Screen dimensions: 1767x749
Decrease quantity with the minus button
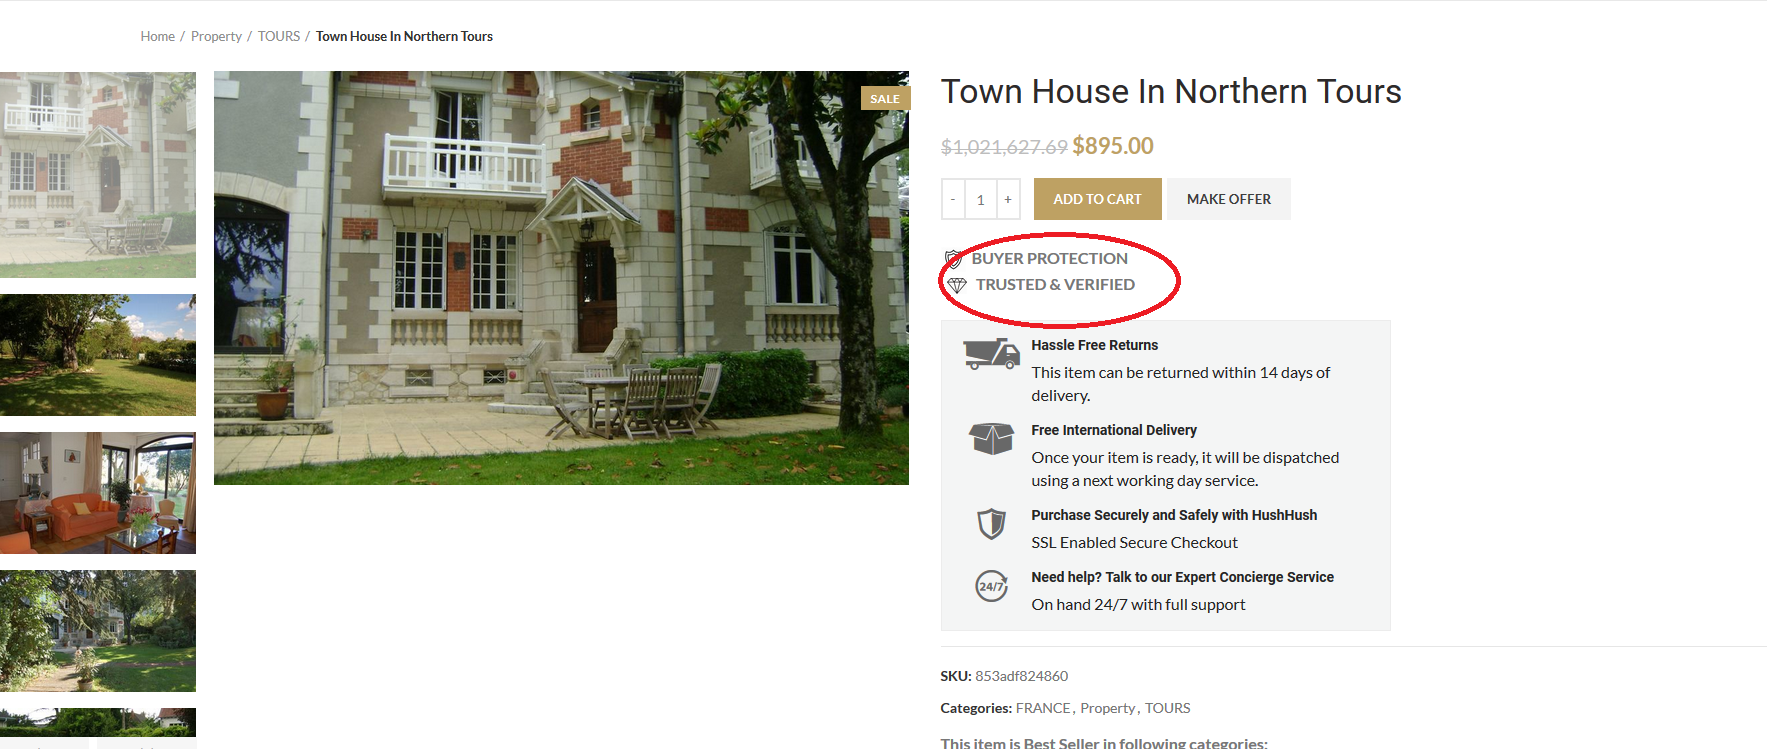[x=953, y=199]
